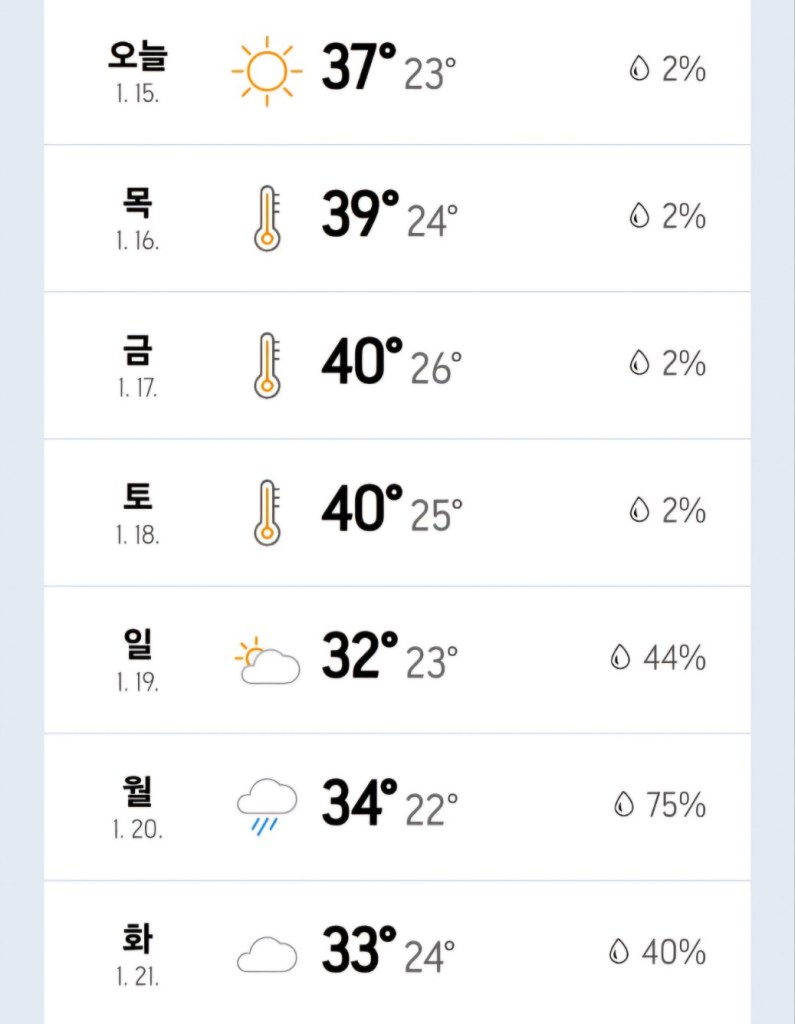795x1024 pixels.
Task: Open the 목 1. 16. day label
Action: coord(137,217)
